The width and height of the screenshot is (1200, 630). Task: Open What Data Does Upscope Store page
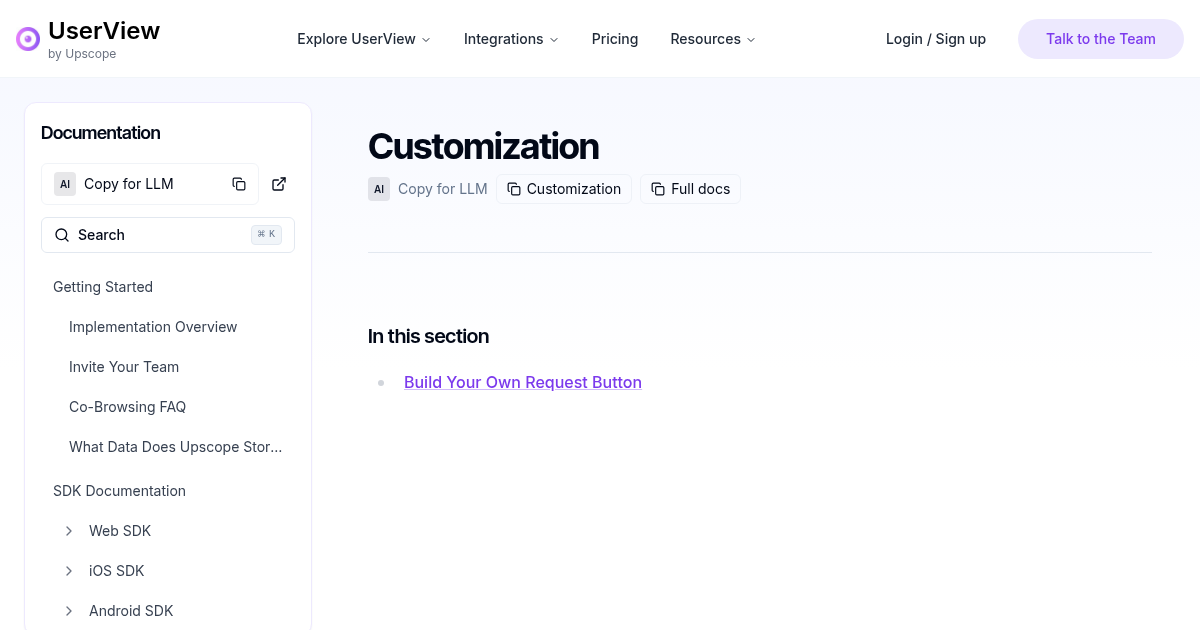(x=176, y=447)
